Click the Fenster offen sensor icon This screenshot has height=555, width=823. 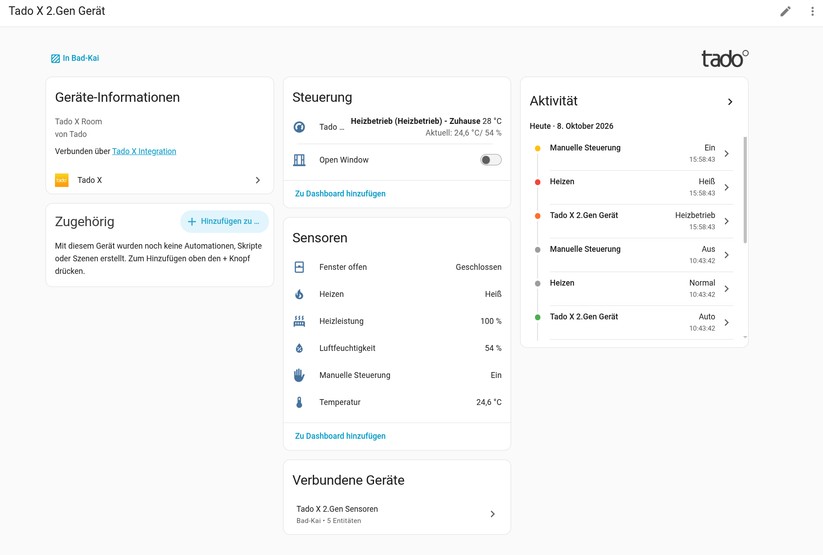tap(299, 267)
